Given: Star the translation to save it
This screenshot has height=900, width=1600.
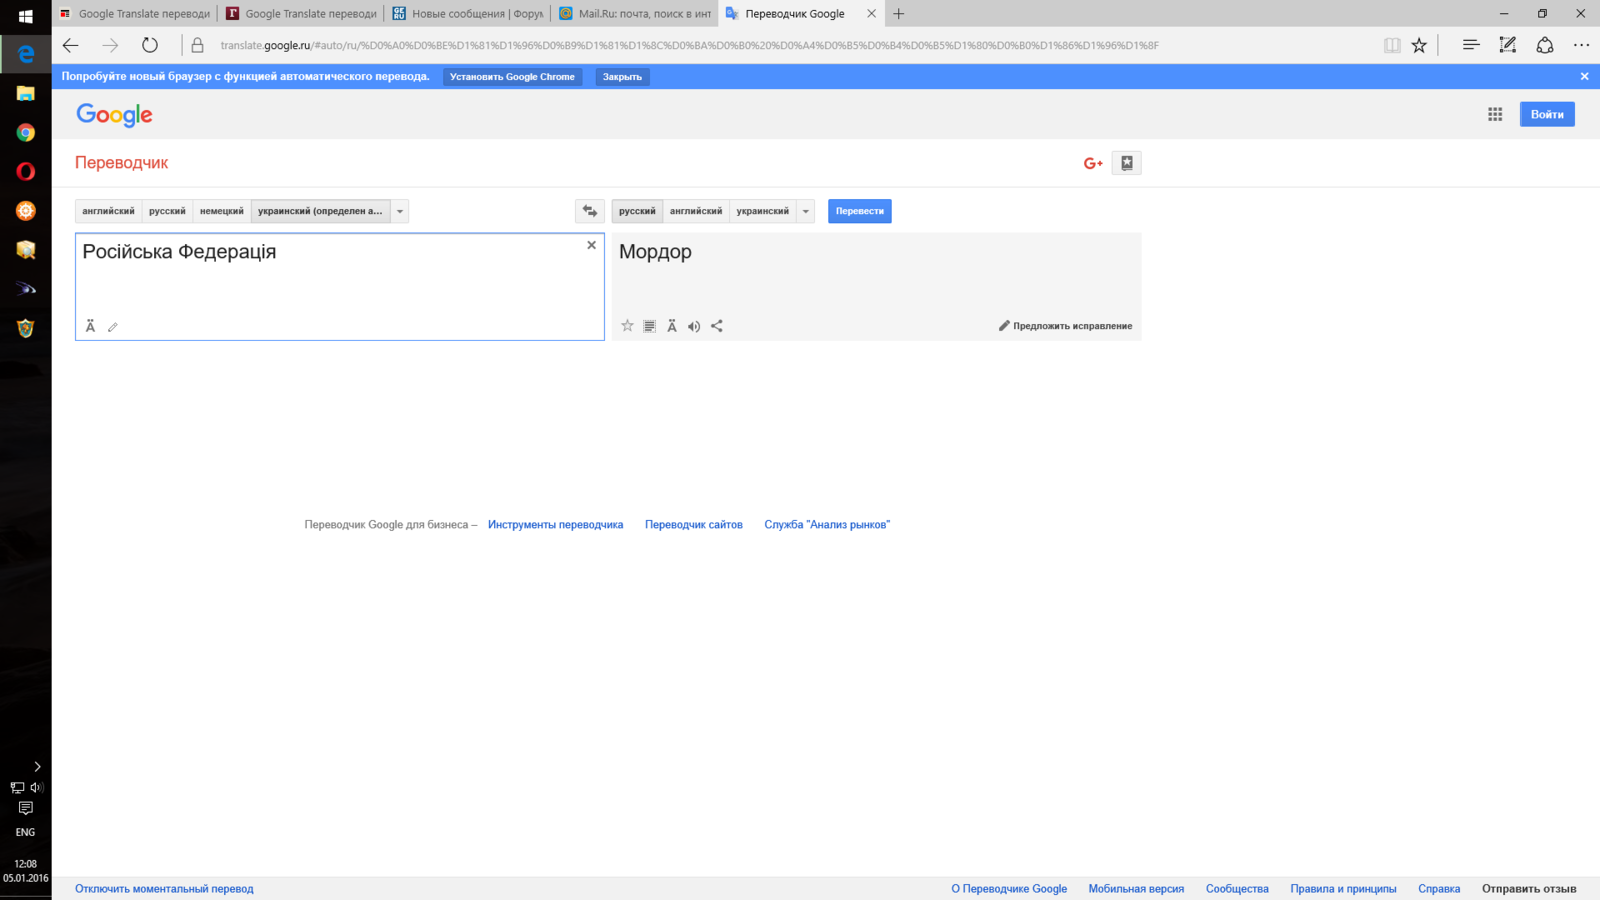Looking at the screenshot, I should pyautogui.click(x=627, y=326).
